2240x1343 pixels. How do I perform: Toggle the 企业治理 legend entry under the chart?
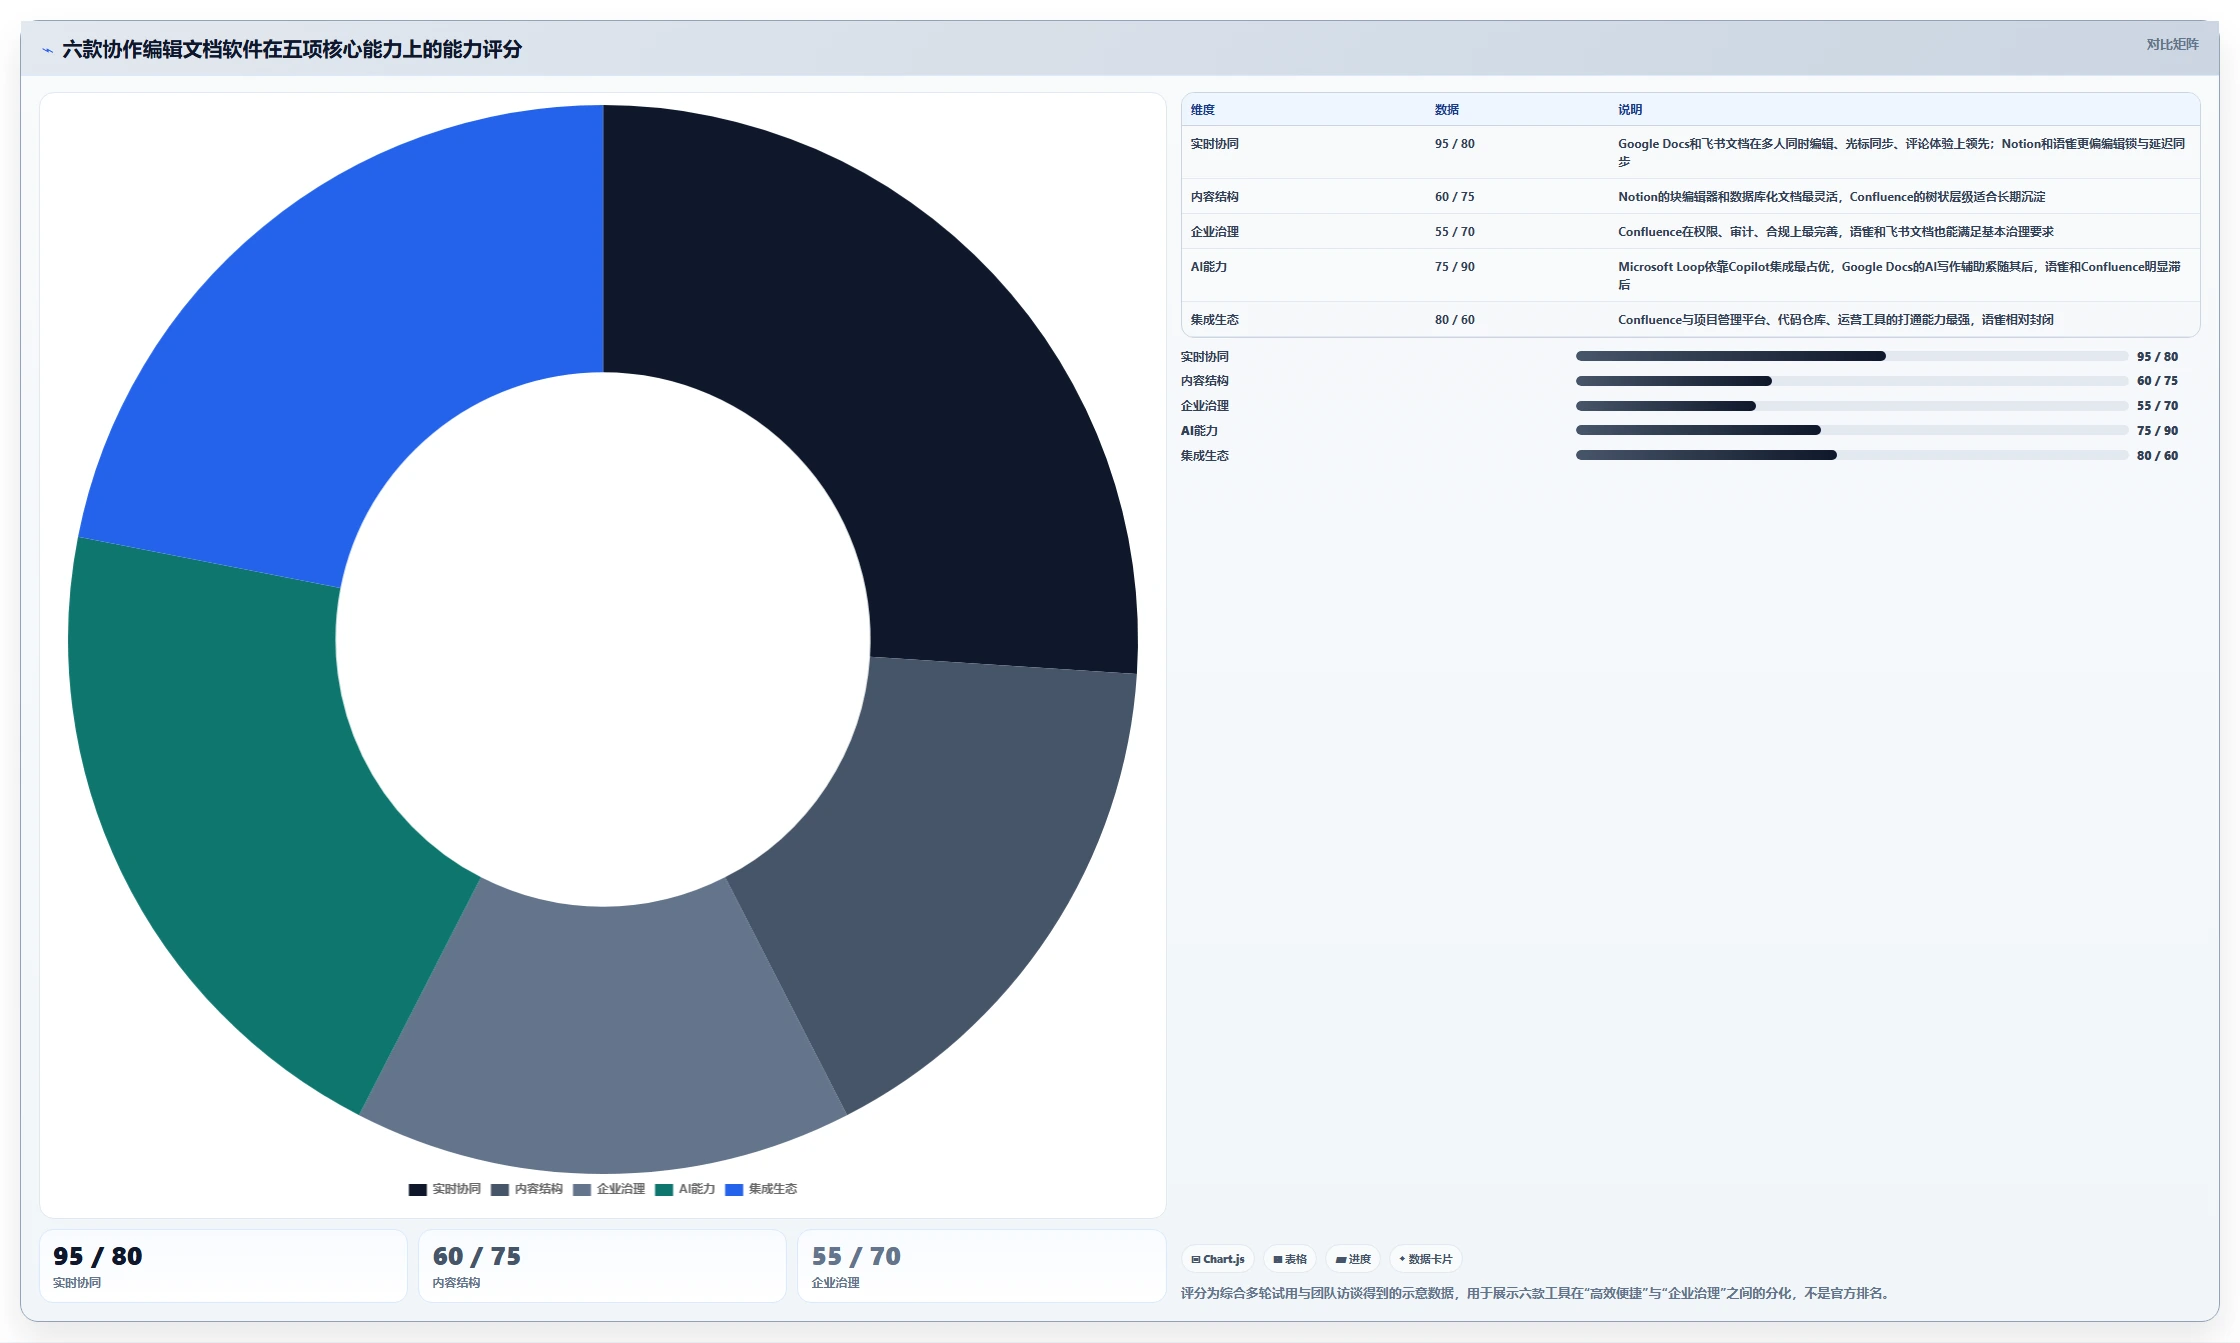click(x=609, y=1189)
